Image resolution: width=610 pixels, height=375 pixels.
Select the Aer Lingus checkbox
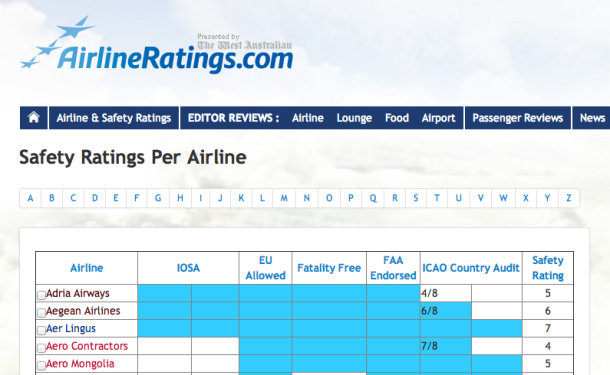pos(41,330)
